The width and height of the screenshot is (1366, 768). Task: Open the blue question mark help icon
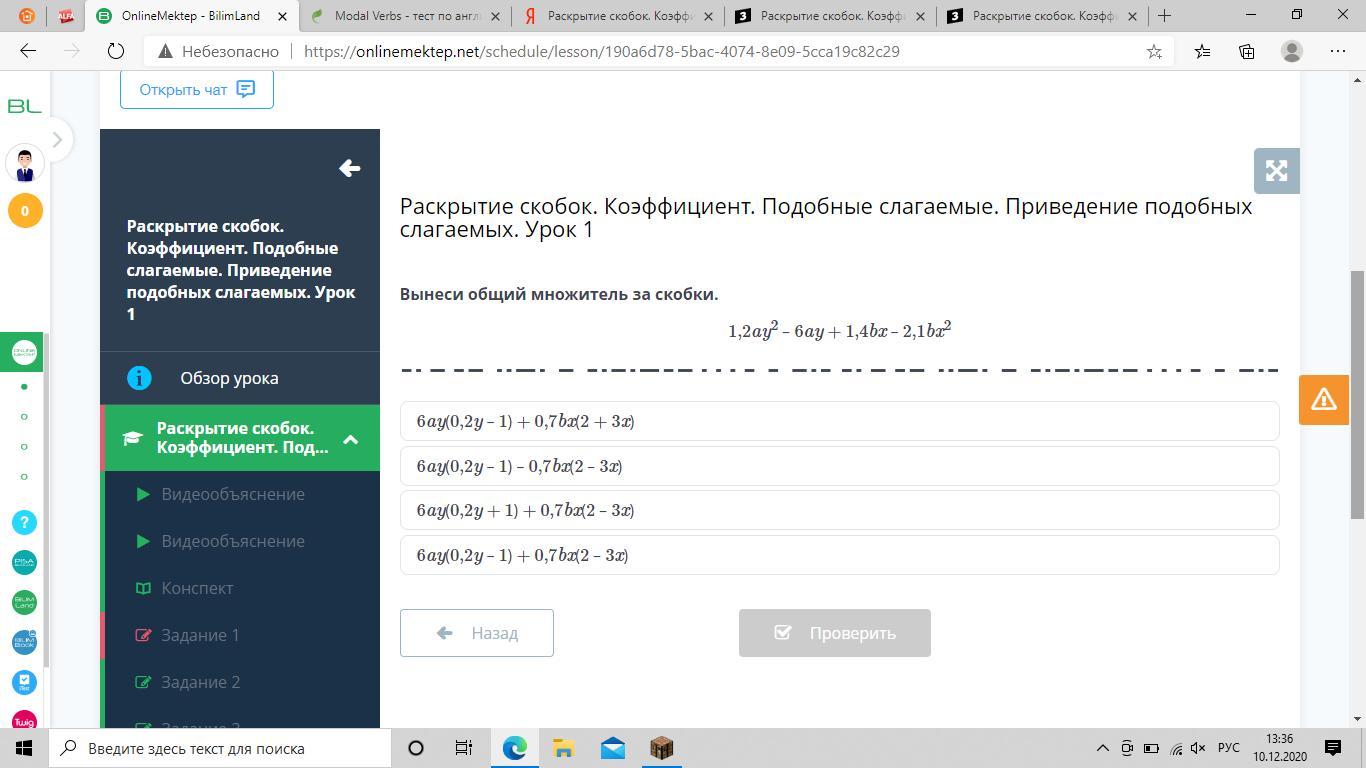pos(24,522)
